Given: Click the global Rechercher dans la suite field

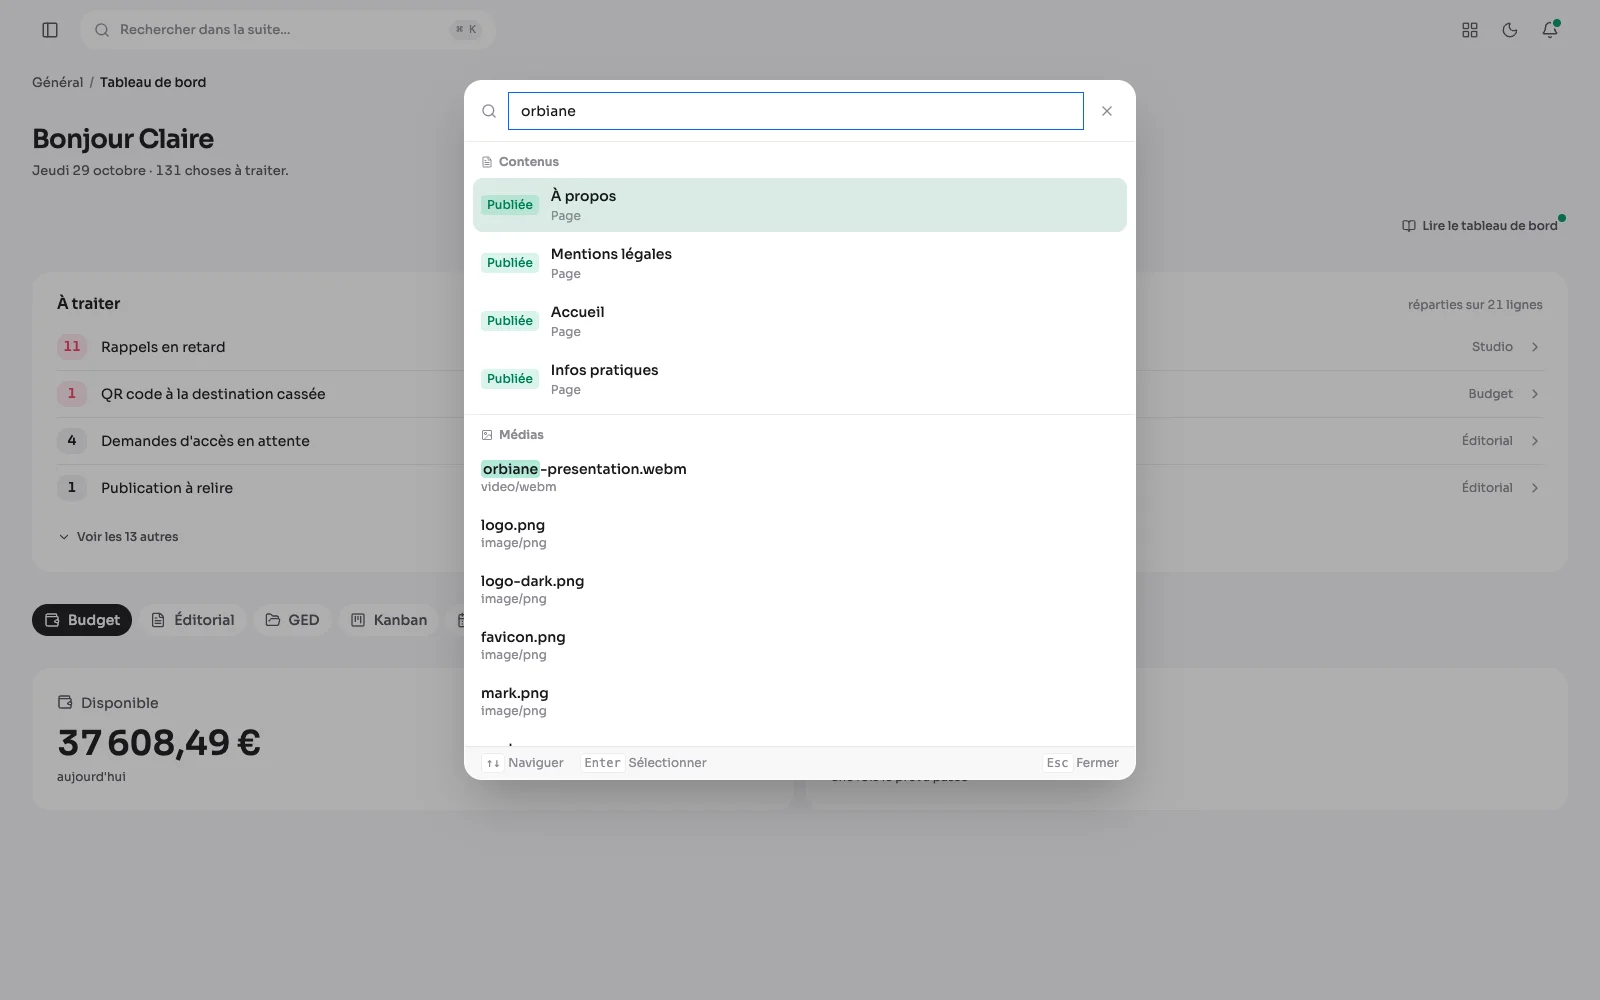Looking at the screenshot, I should pos(288,30).
